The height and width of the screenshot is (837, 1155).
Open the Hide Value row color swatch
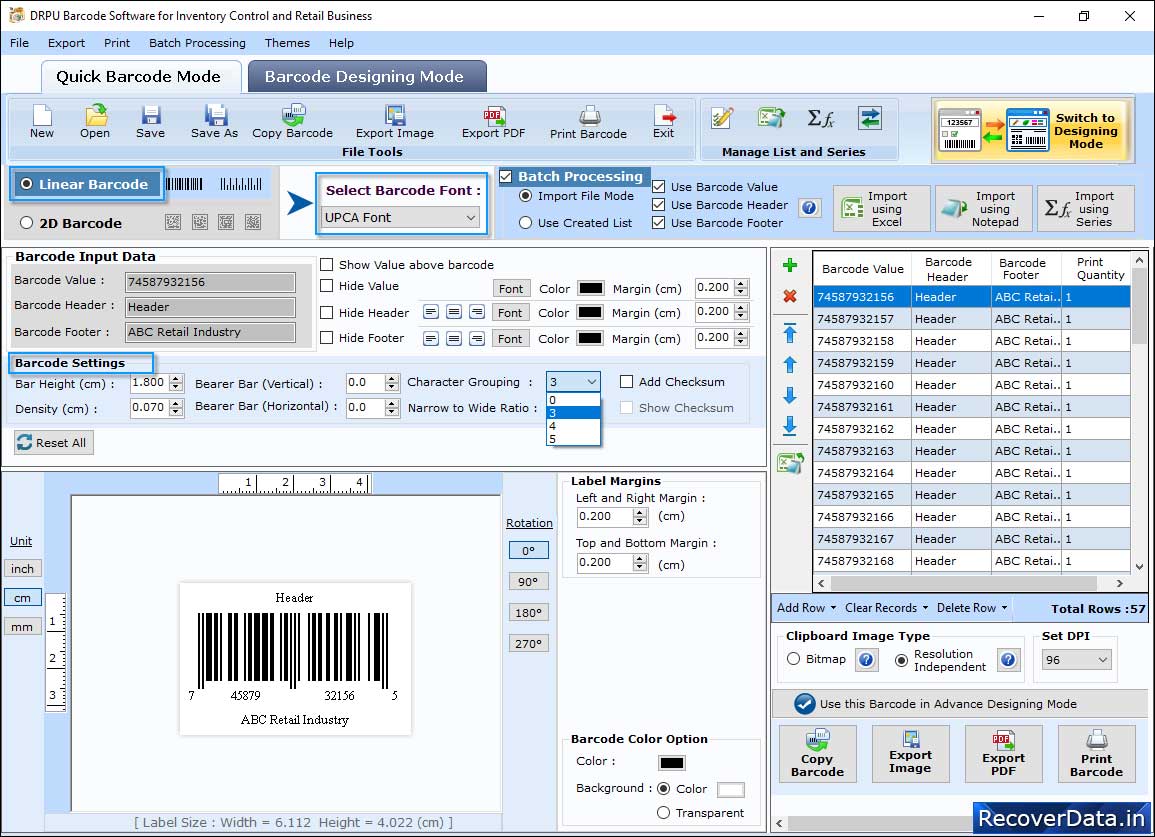[590, 288]
